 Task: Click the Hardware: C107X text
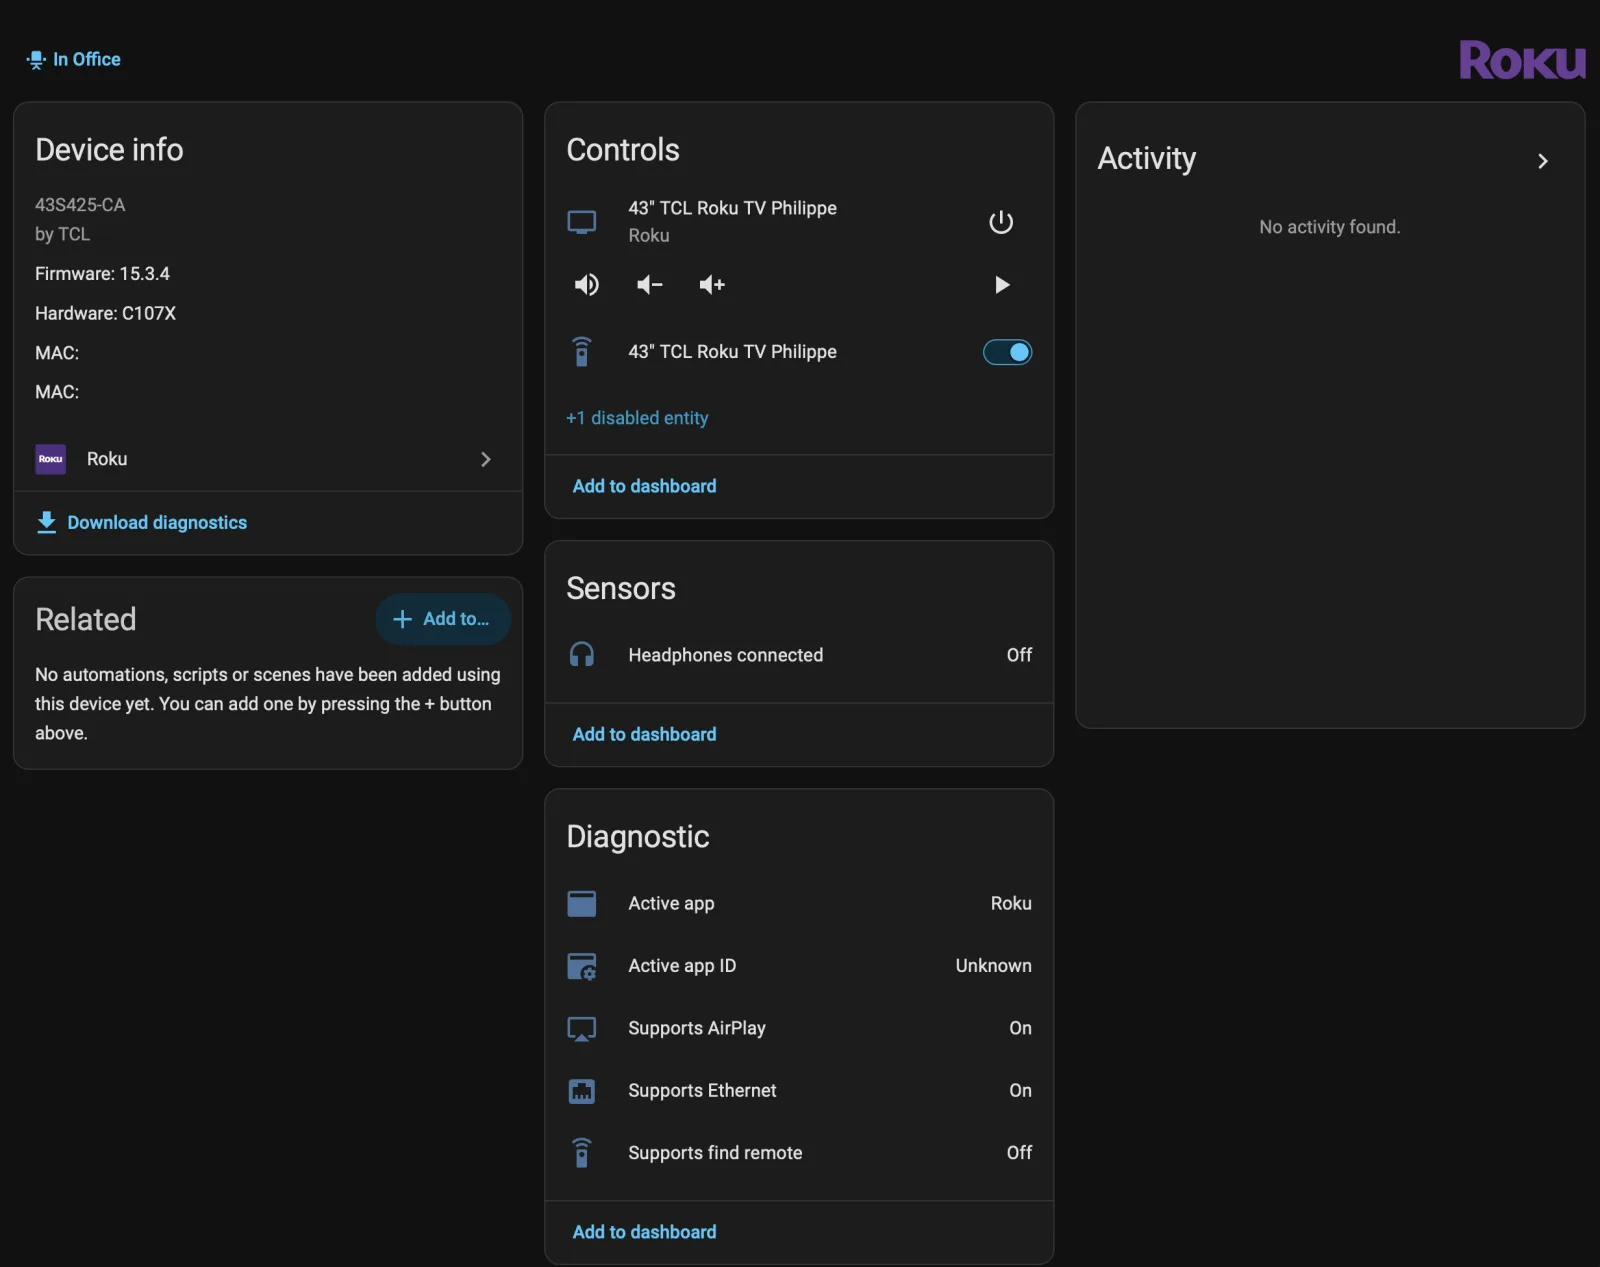(105, 313)
